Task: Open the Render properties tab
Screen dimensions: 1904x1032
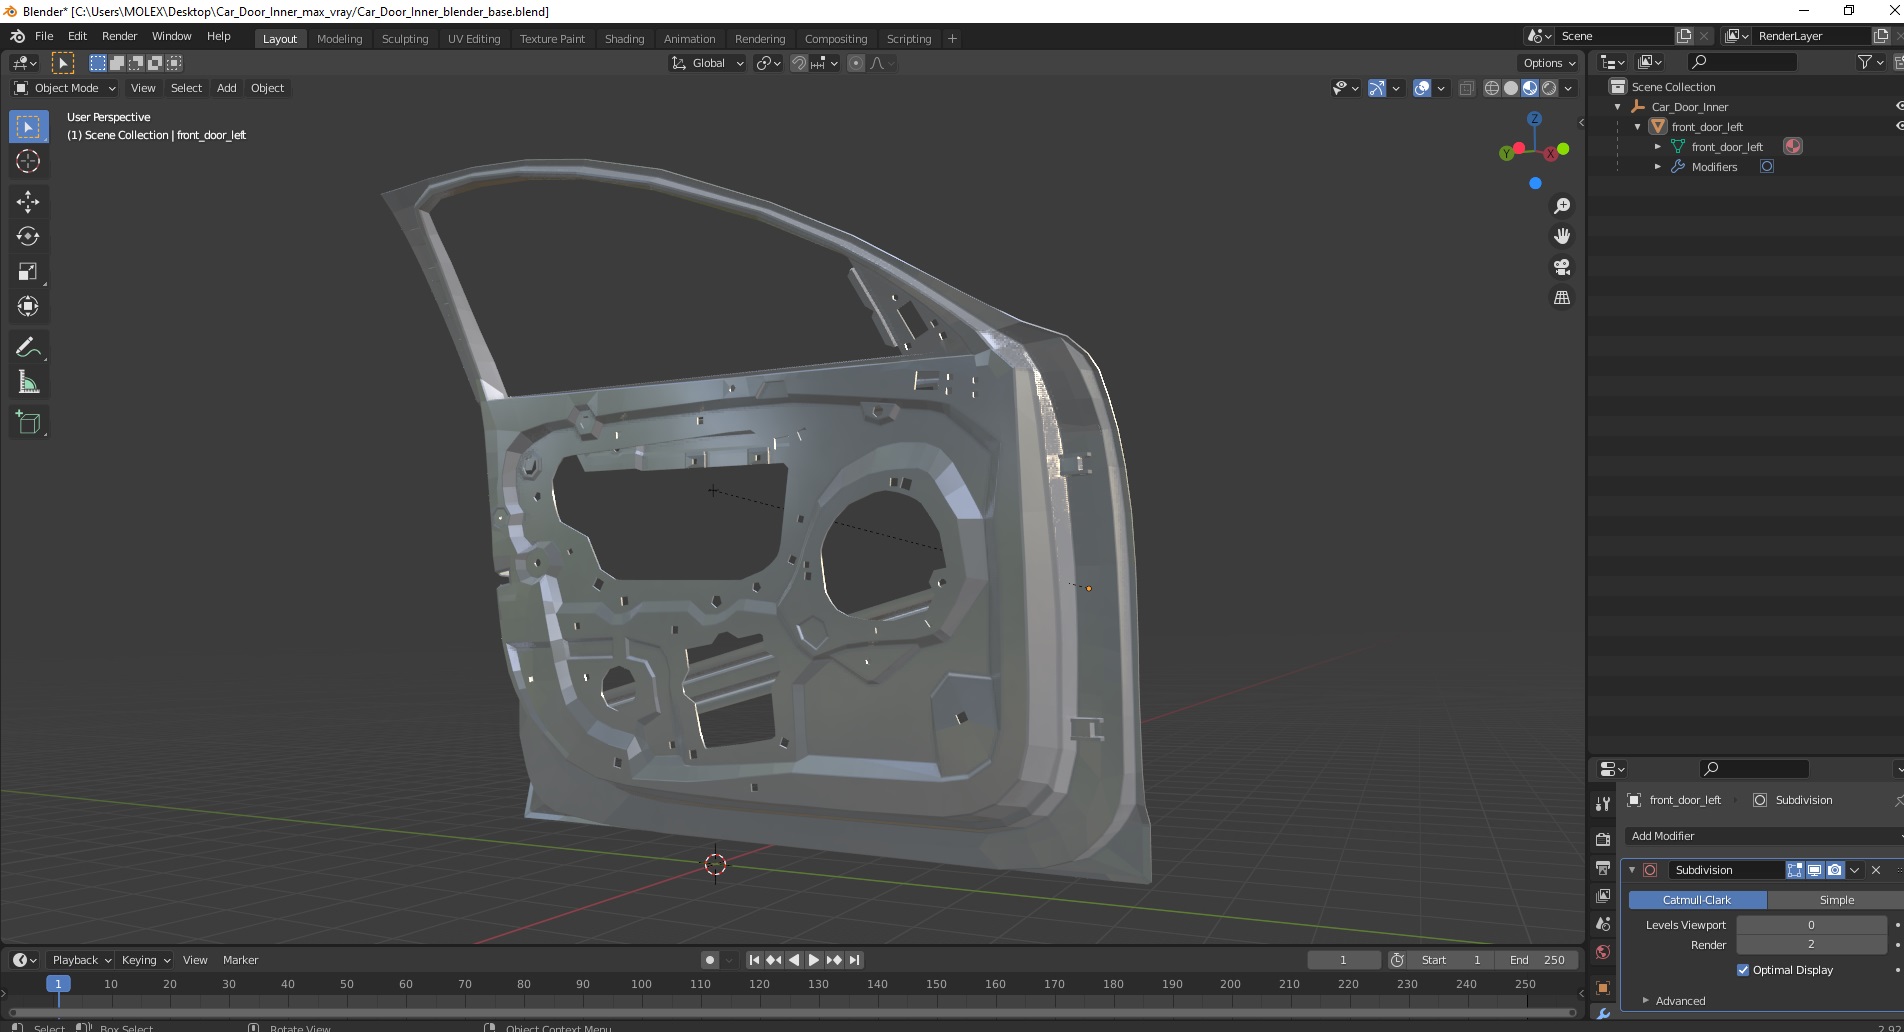Action: (x=1603, y=839)
